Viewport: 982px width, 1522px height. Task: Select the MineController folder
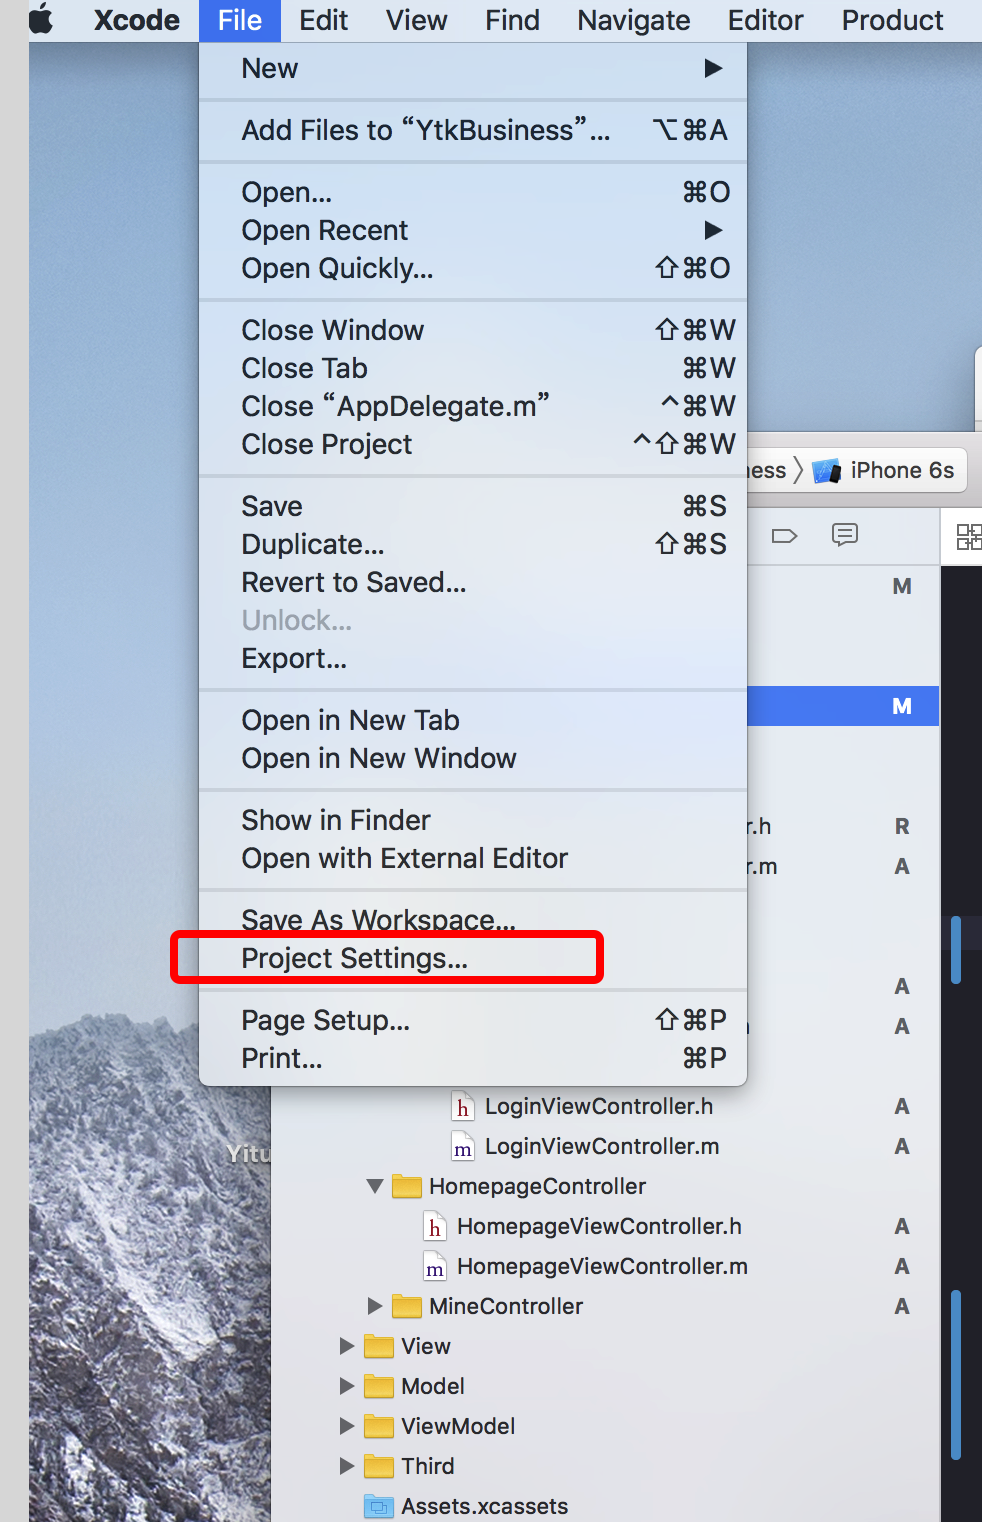click(x=505, y=1306)
